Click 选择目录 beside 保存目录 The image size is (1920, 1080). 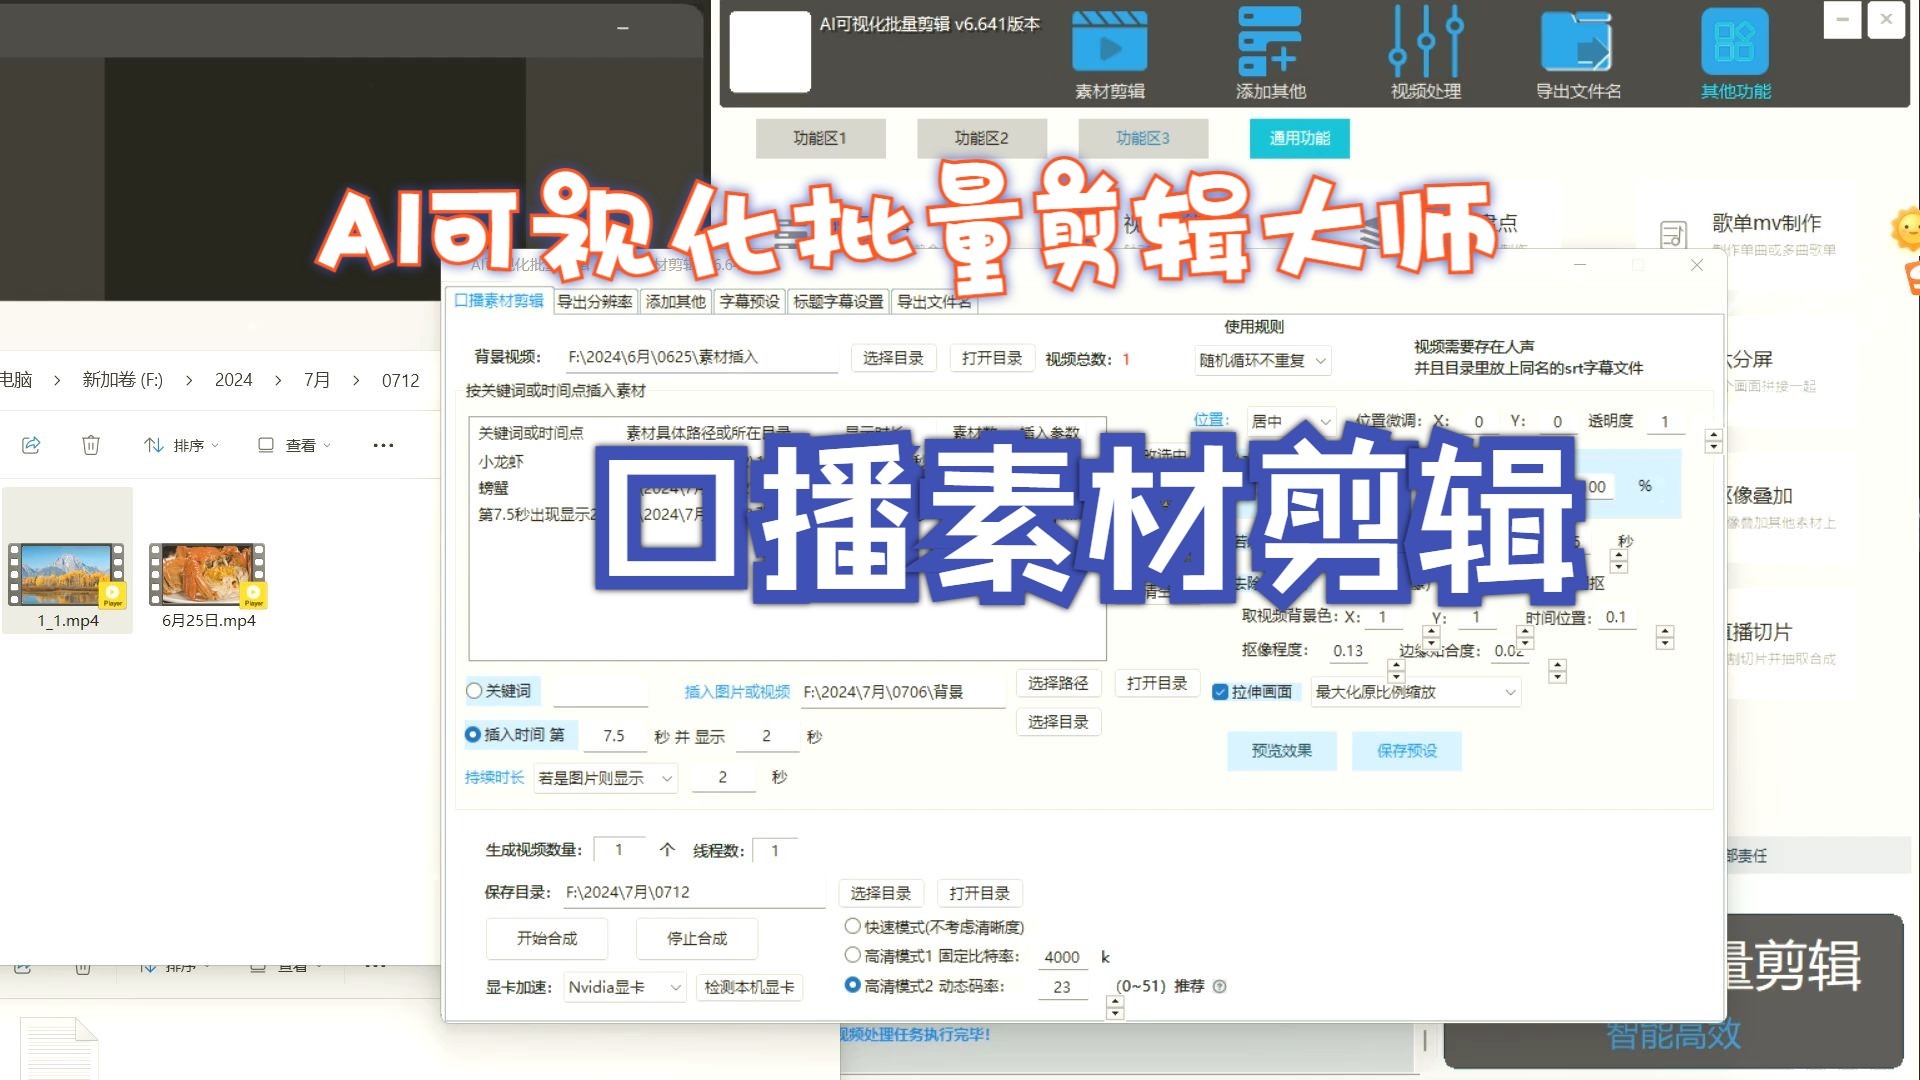[x=881, y=893]
